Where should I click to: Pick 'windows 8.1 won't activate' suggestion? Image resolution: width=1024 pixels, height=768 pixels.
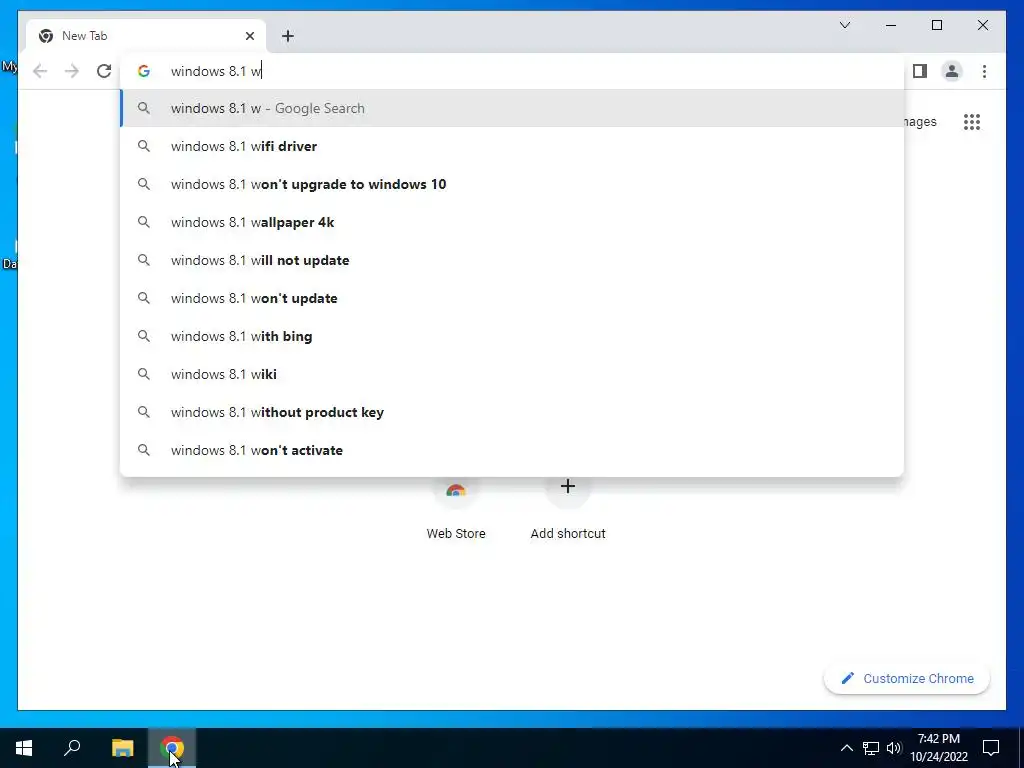point(512,449)
